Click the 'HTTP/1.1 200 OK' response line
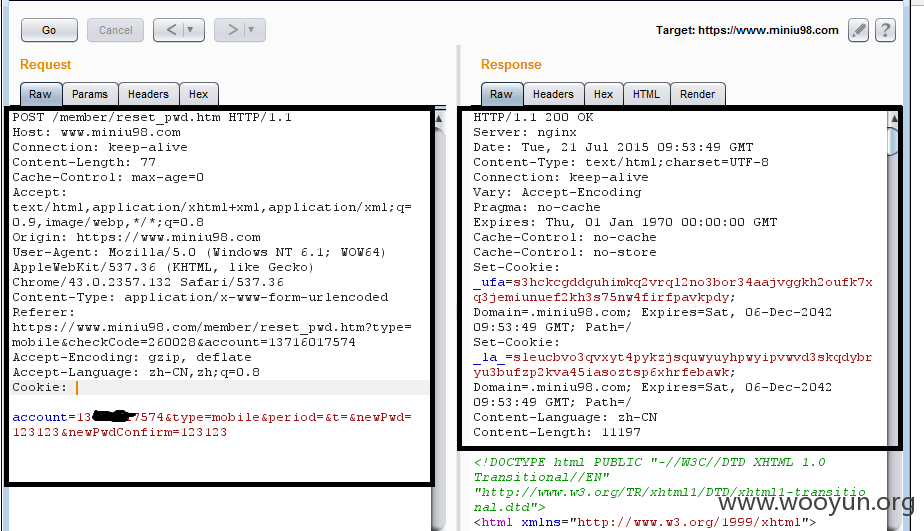Viewport: 924px width, 531px height. point(533,117)
